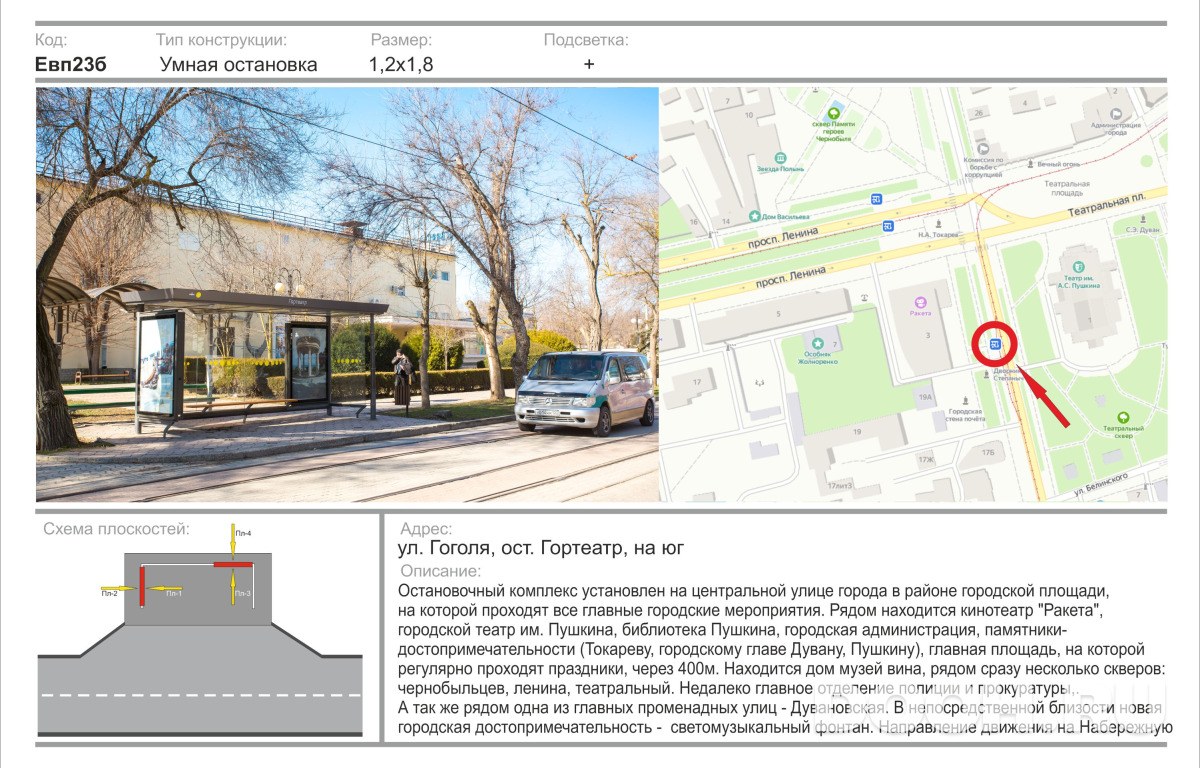Select the Ракета cinema icon
This screenshot has height=768, width=1200.
click(x=920, y=302)
